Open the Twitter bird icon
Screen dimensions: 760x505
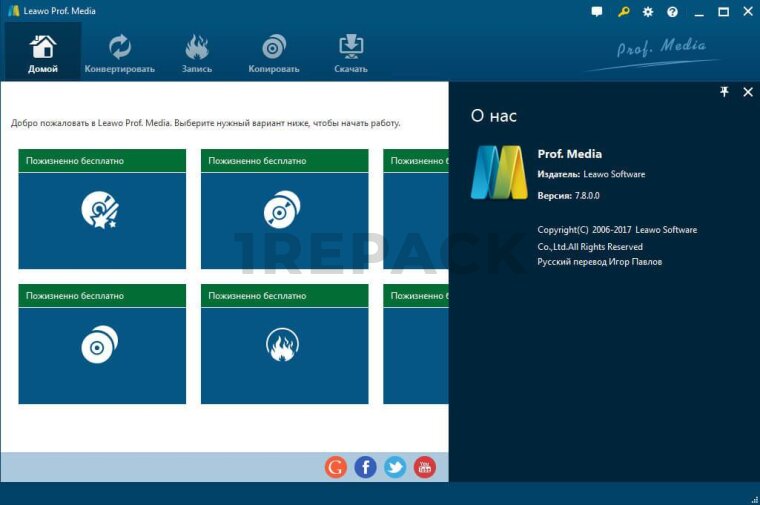(395, 467)
